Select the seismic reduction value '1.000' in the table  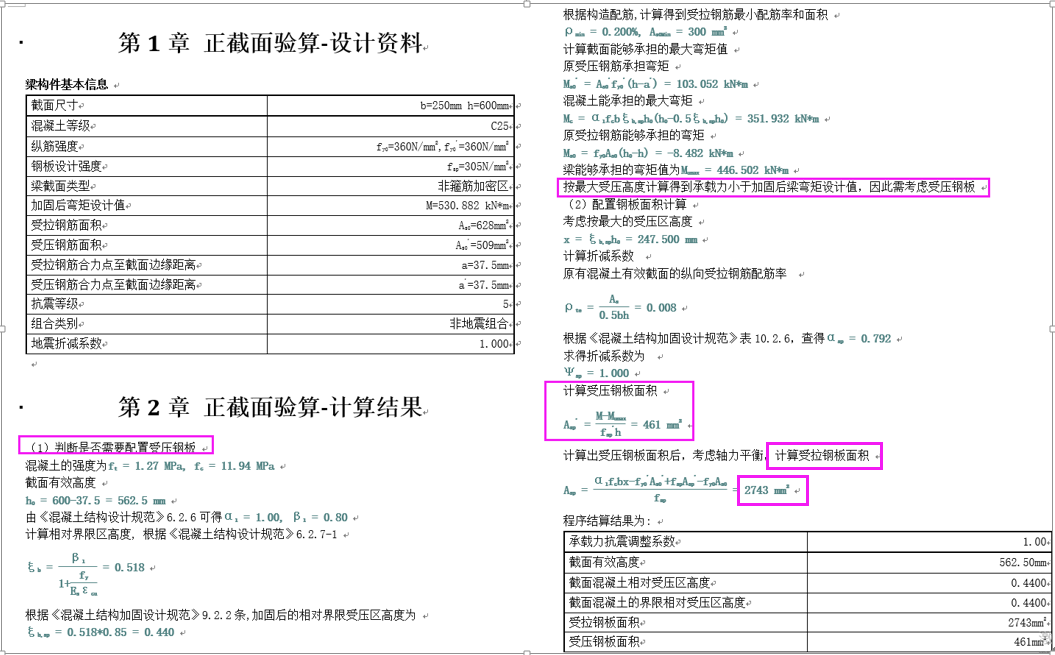coord(494,344)
